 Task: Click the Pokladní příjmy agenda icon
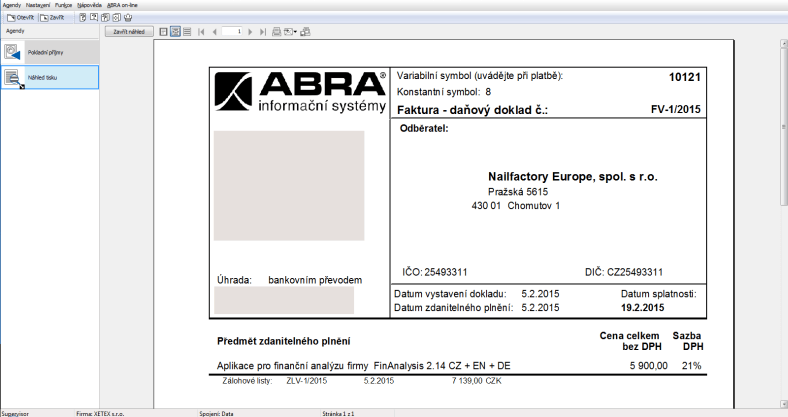12,52
